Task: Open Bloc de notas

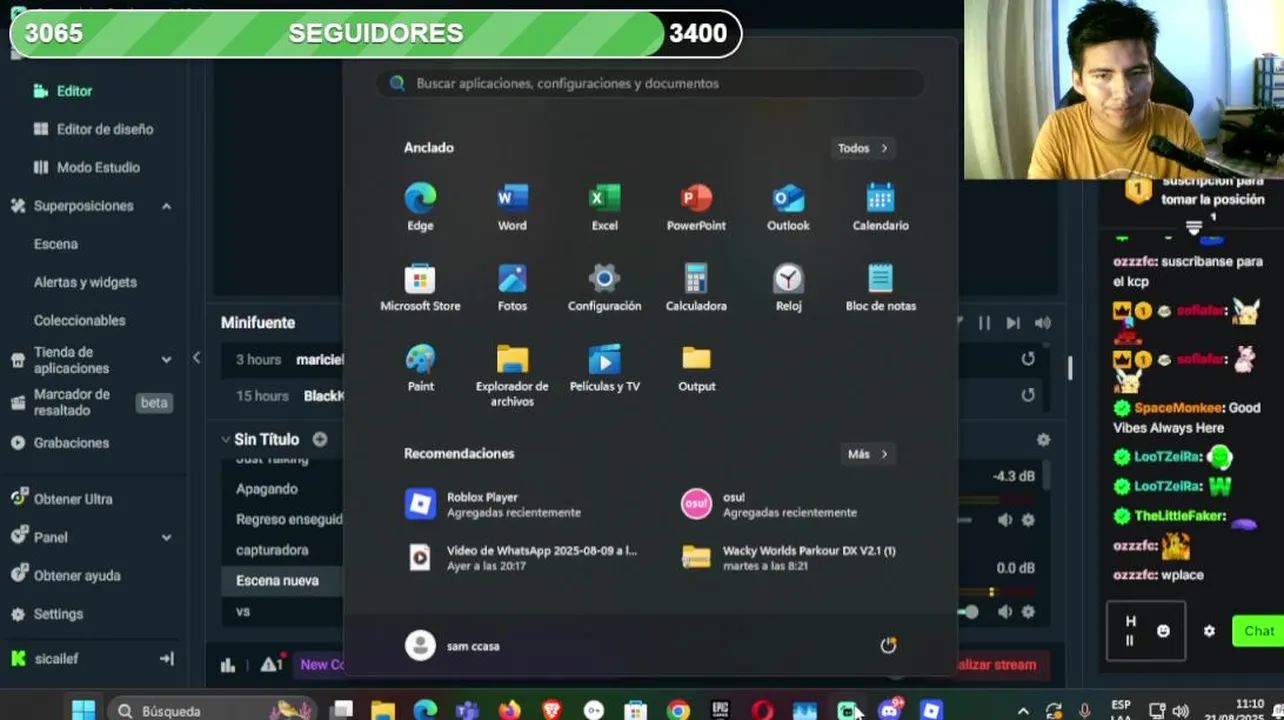Action: pyautogui.click(x=880, y=288)
